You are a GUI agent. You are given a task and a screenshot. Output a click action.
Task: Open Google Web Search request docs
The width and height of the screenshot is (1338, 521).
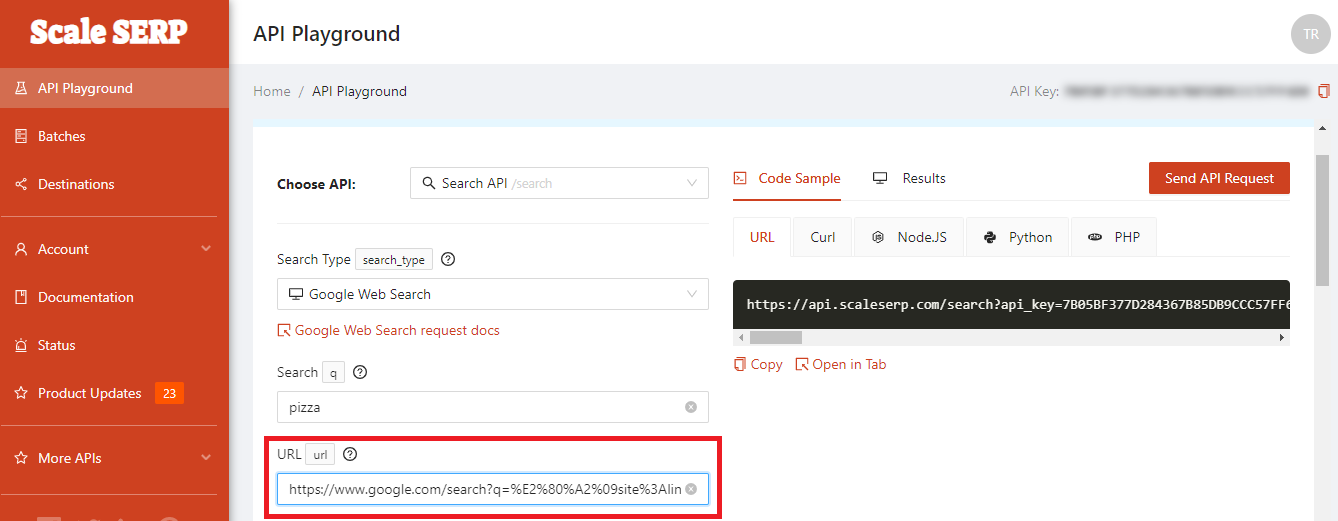click(x=388, y=330)
